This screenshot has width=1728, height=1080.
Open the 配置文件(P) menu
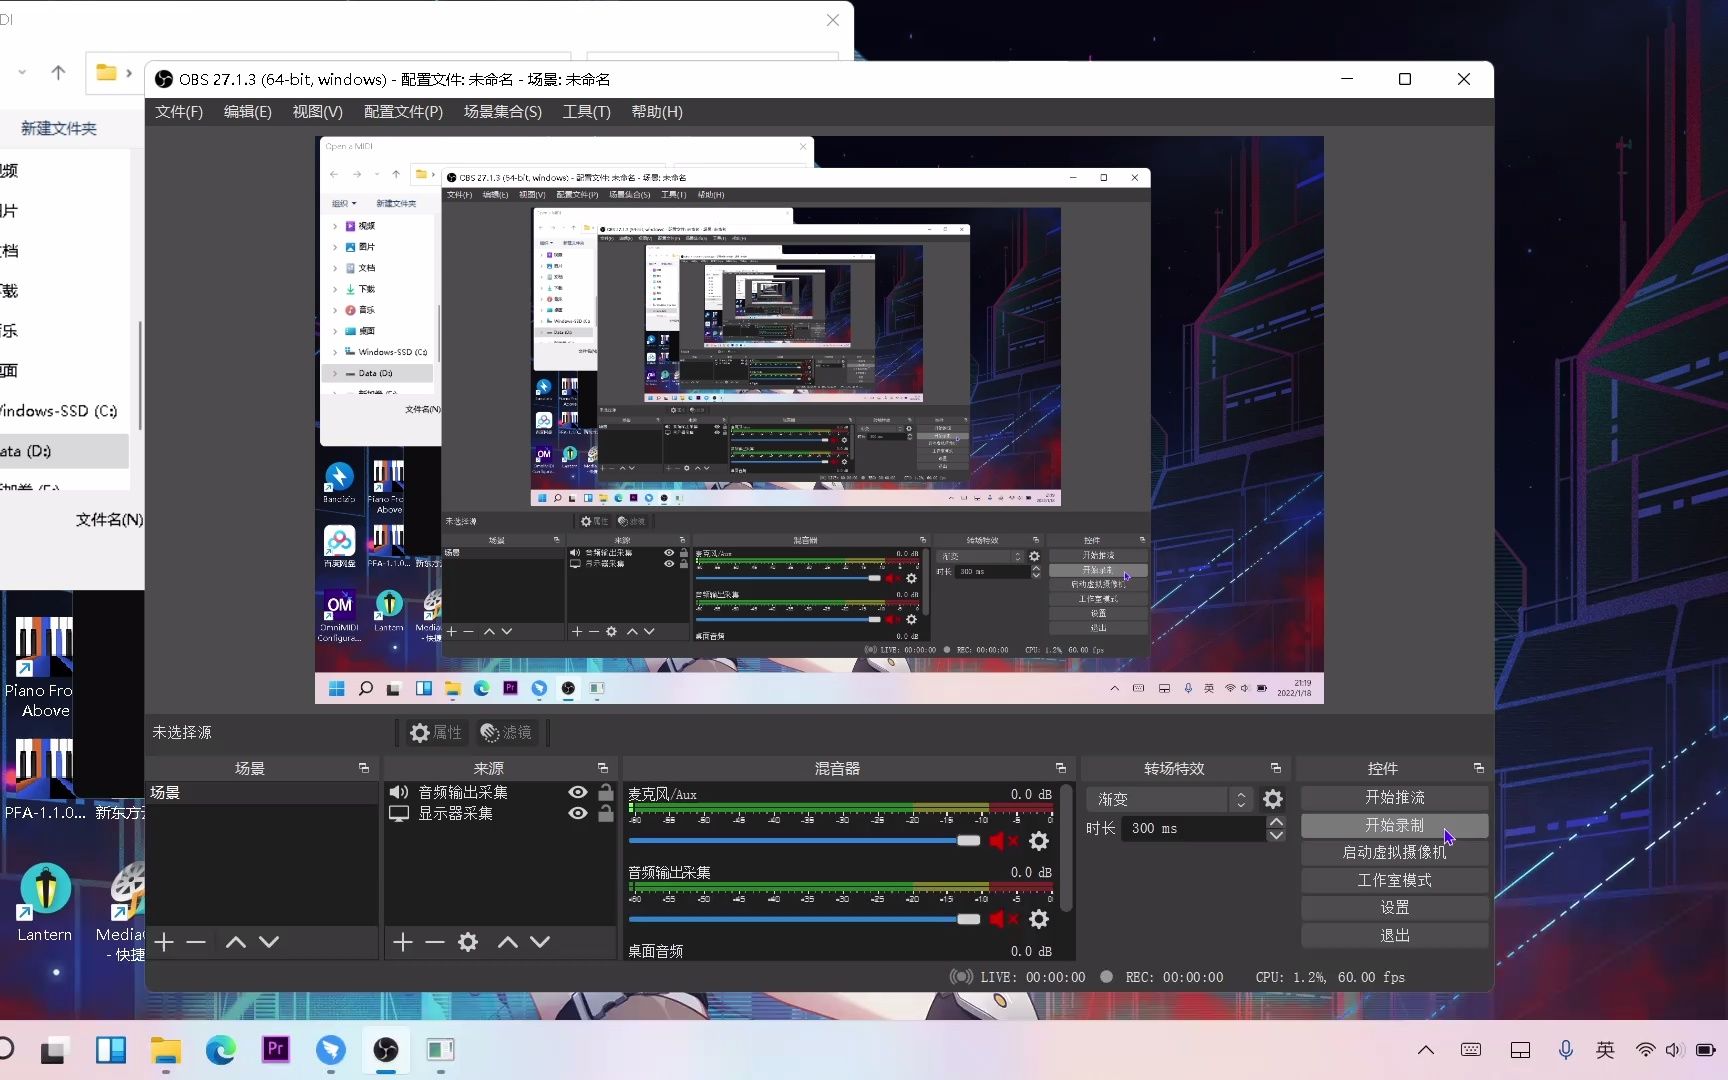point(403,112)
